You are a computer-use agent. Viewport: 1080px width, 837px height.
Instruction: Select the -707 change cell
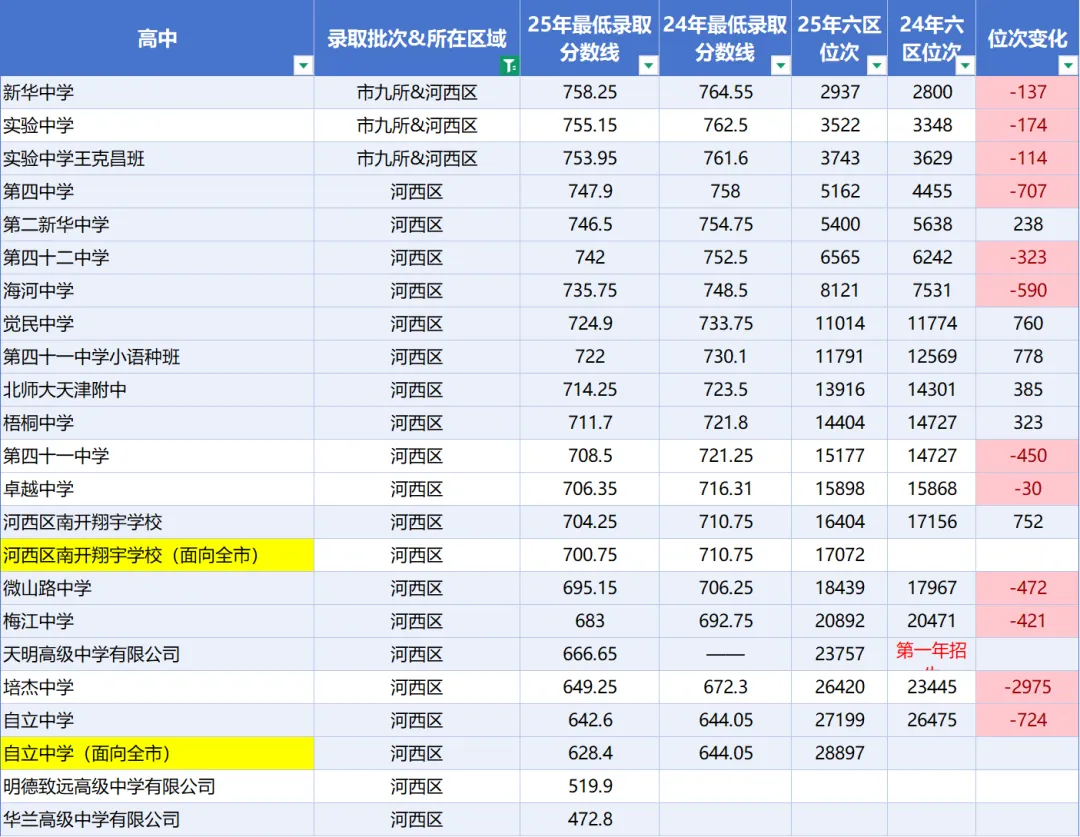pyautogui.click(x=1028, y=192)
